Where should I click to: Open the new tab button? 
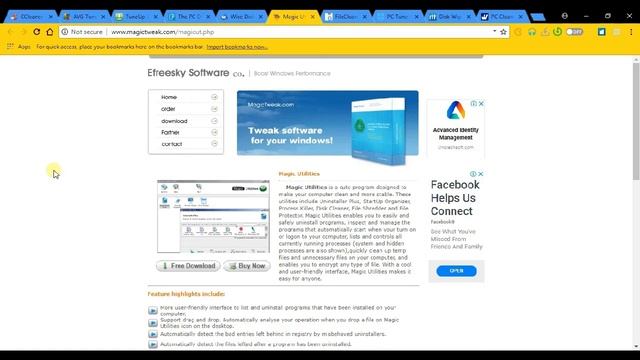click(538, 17)
